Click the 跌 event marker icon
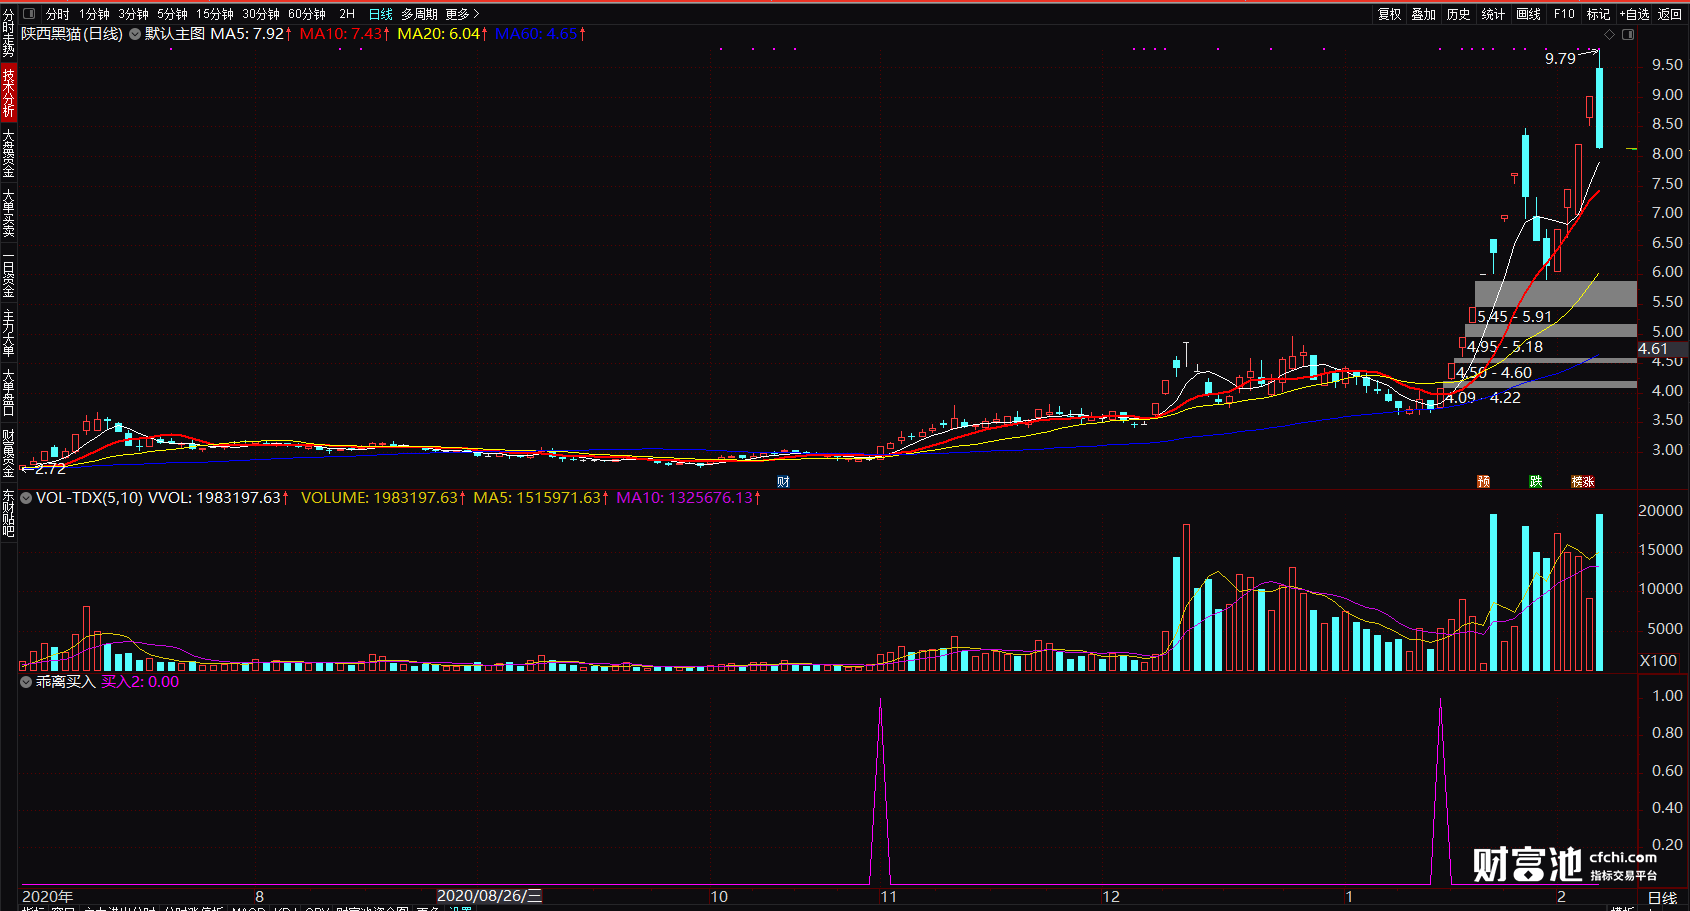The image size is (1690, 911). click(x=1535, y=482)
